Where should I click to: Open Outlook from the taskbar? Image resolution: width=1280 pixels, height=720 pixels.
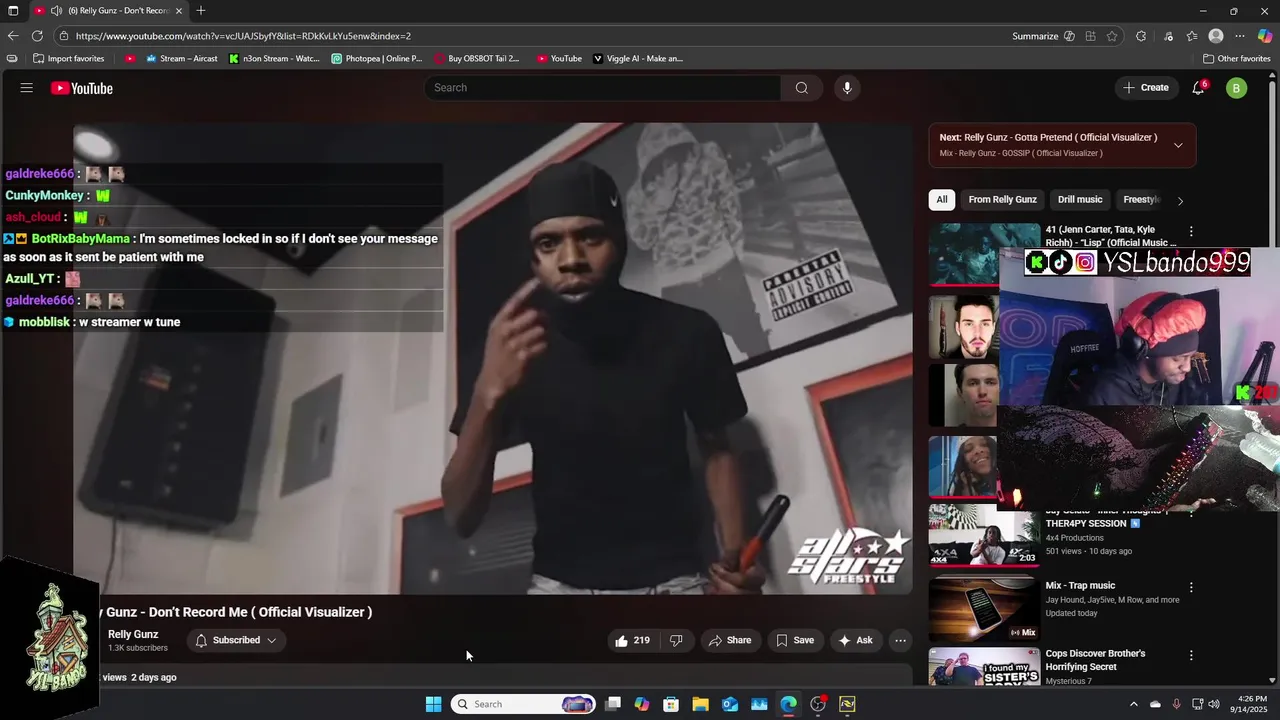(x=730, y=704)
